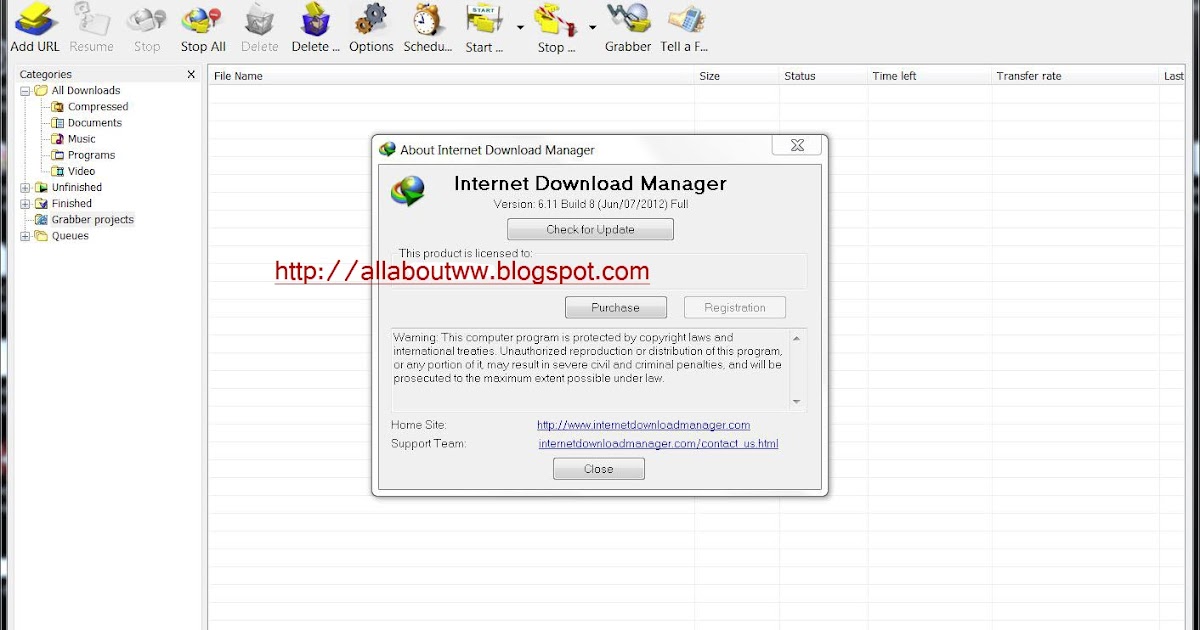Expand the Queues tree node
The image size is (1200, 630).
25,235
